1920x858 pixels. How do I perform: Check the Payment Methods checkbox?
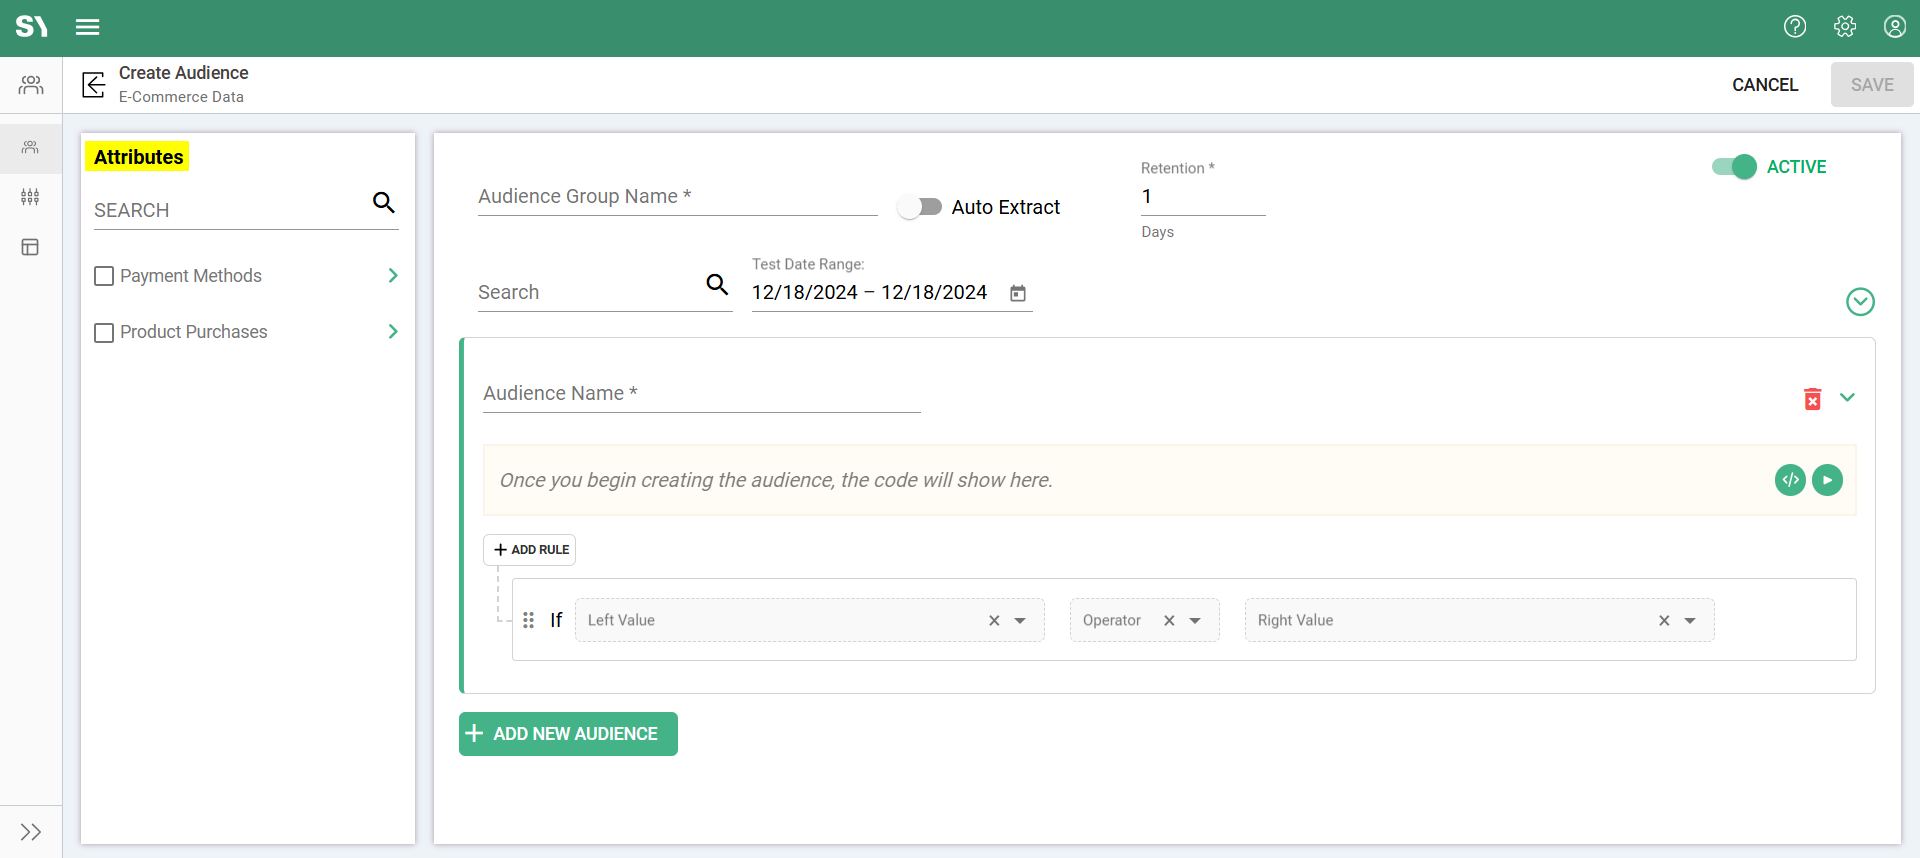(104, 276)
